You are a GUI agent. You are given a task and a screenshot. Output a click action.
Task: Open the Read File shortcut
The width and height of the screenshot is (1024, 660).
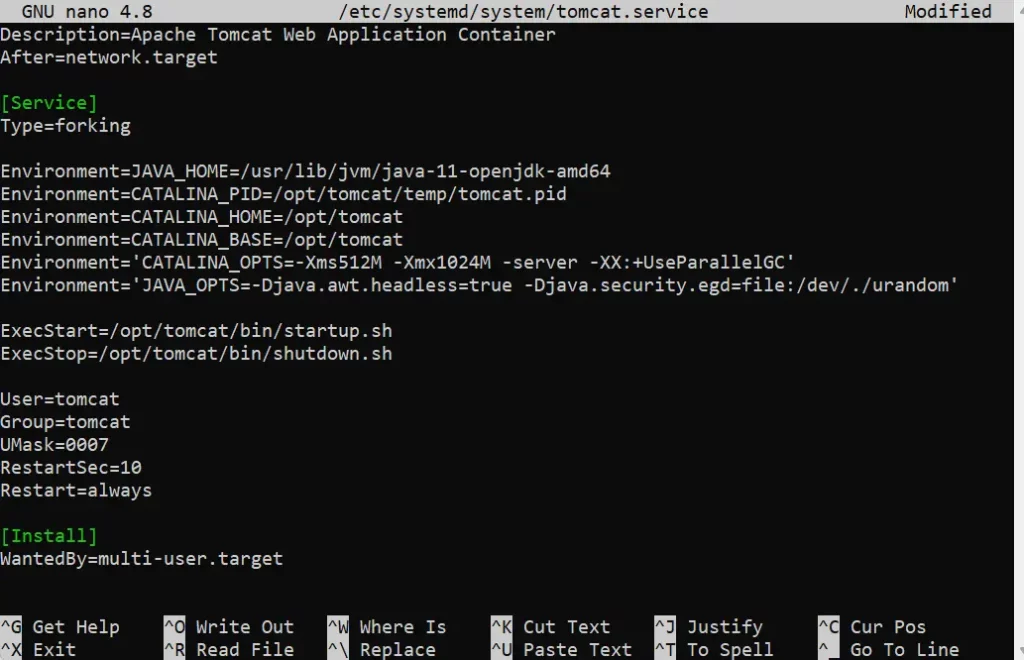coord(244,649)
